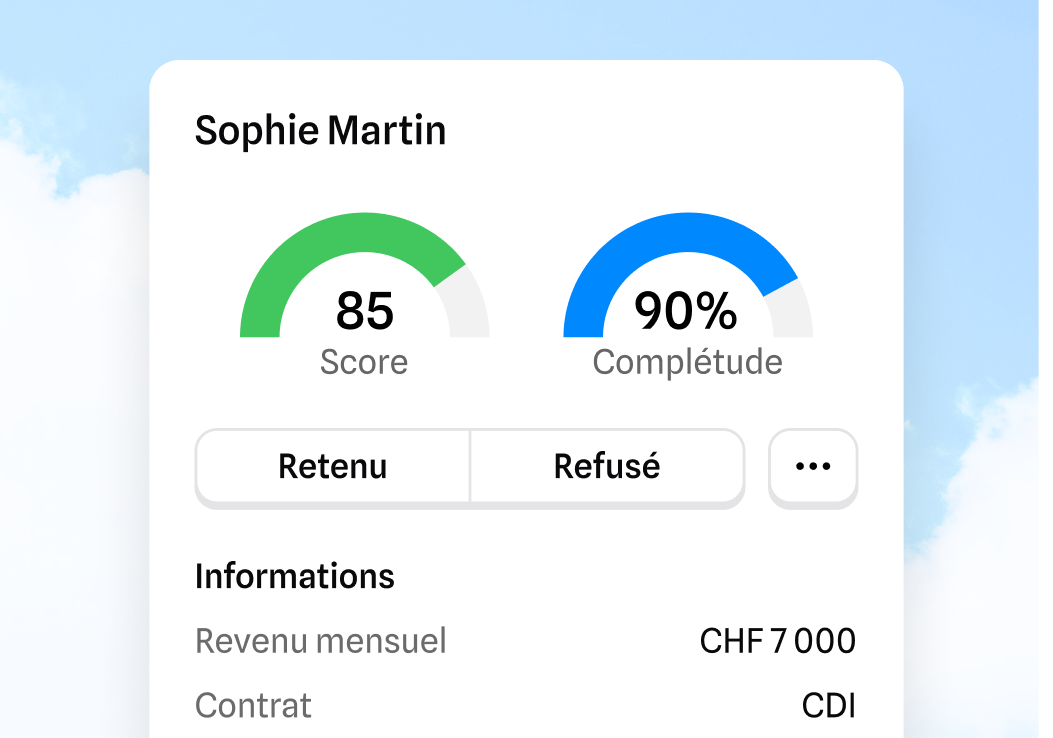
Task: Click the CHF 7 000 income value
Action: [x=778, y=641]
